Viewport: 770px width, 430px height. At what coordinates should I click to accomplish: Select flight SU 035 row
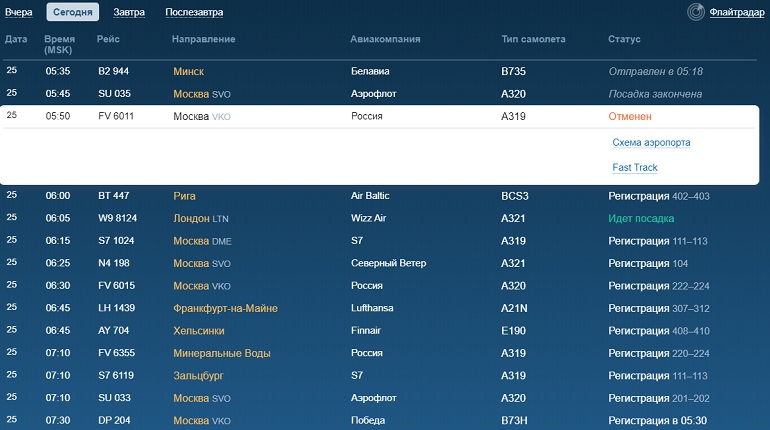(380, 94)
